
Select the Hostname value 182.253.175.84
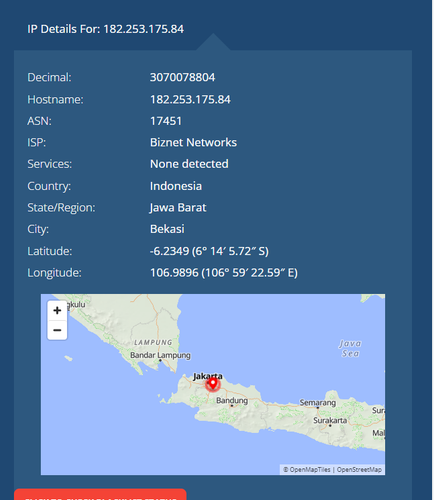[190, 99]
